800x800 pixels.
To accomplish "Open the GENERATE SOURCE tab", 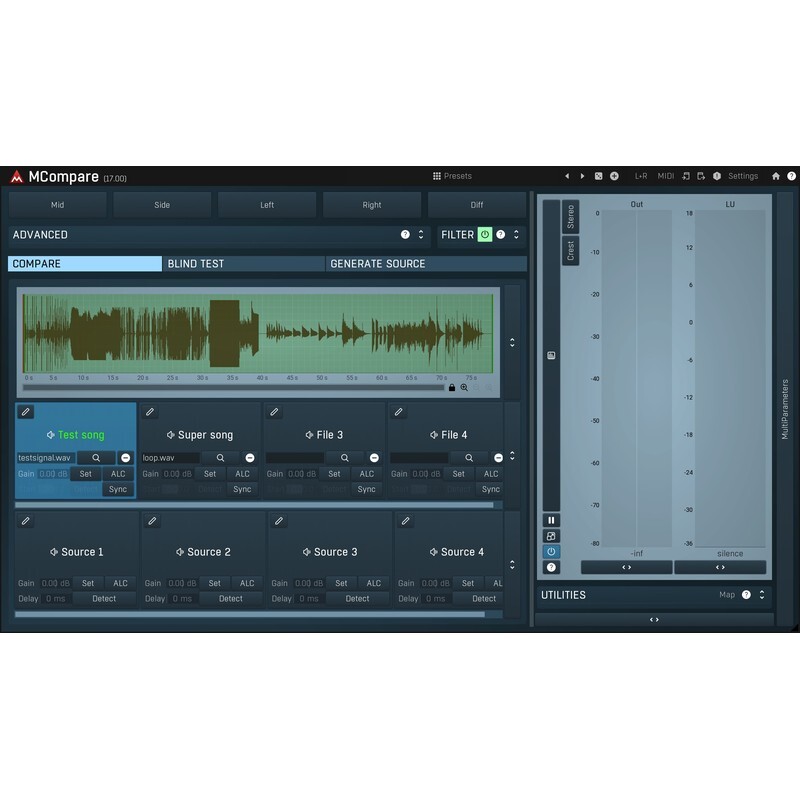I will (425, 264).
